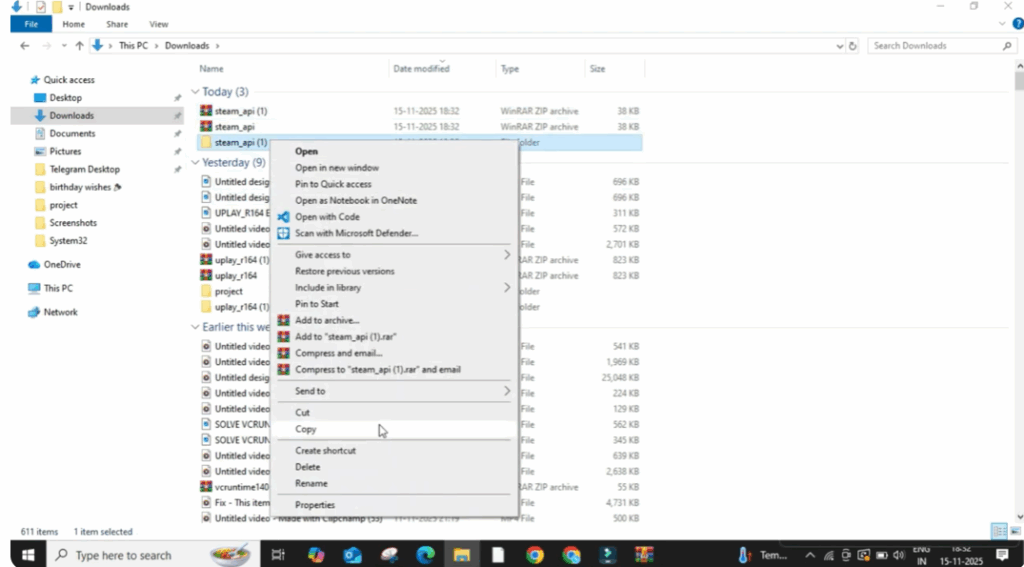Viewport: 1024px width, 567px height.
Task: Sort by Date modified column header
Action: (x=421, y=69)
